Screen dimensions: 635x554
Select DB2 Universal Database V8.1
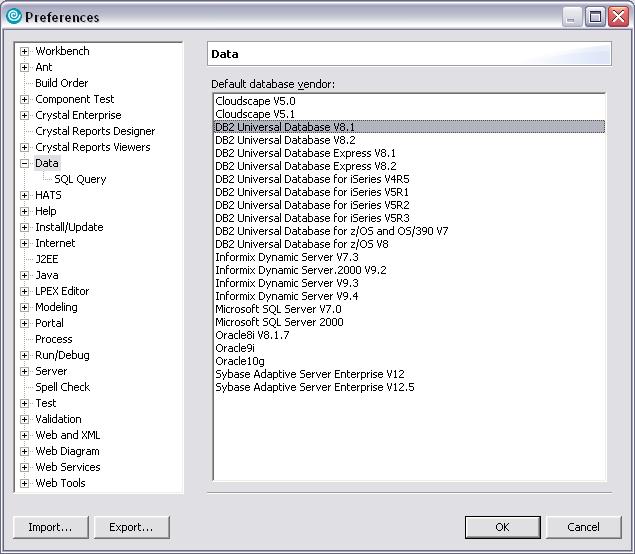coord(409,127)
